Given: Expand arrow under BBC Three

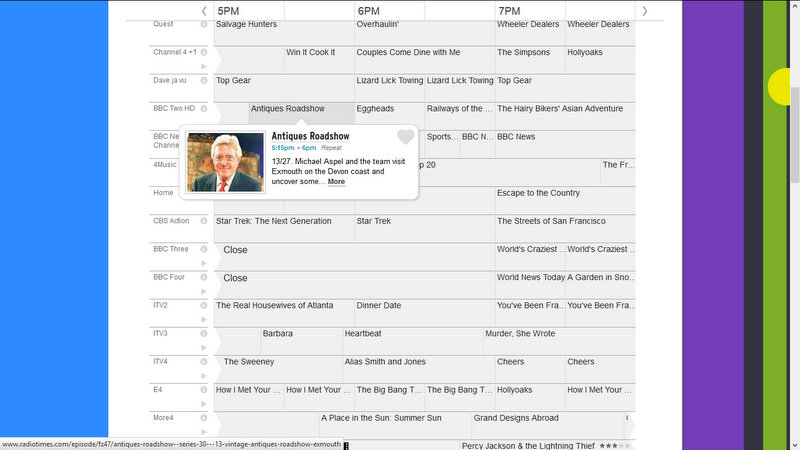Looking at the screenshot, I should 204,263.
